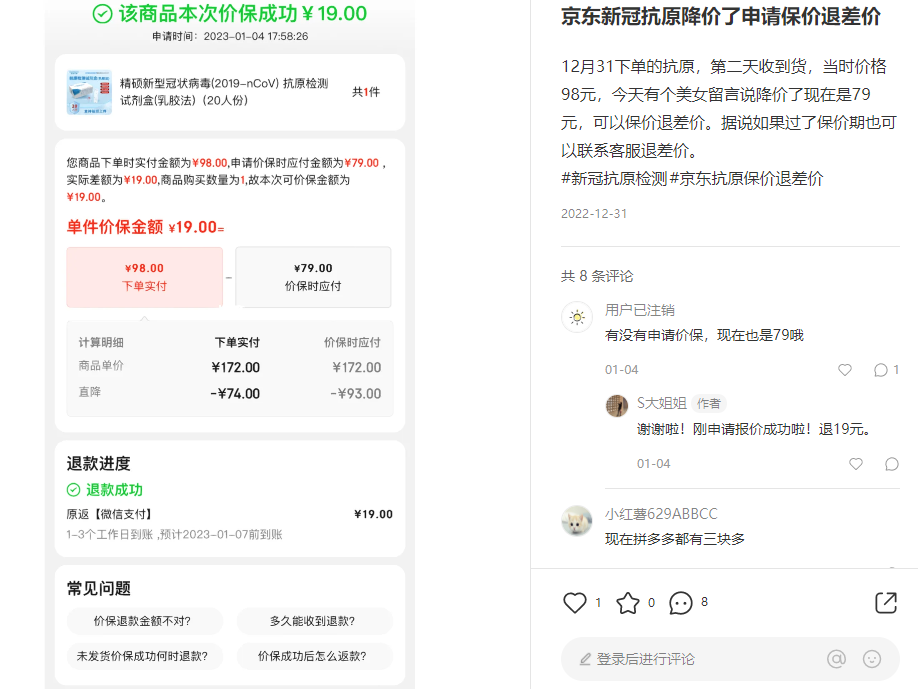Click the 退款成功 status text
The height and width of the screenshot is (689, 918).
pos(114,490)
